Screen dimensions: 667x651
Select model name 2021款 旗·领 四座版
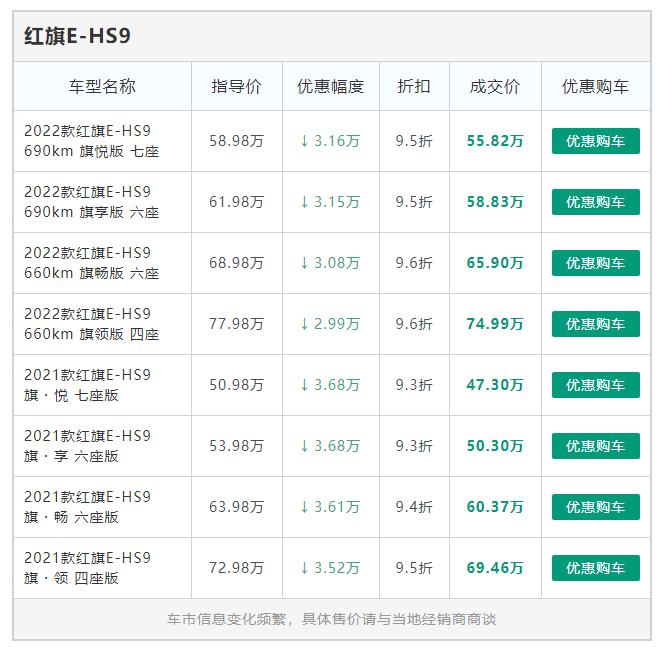[x=87, y=568]
